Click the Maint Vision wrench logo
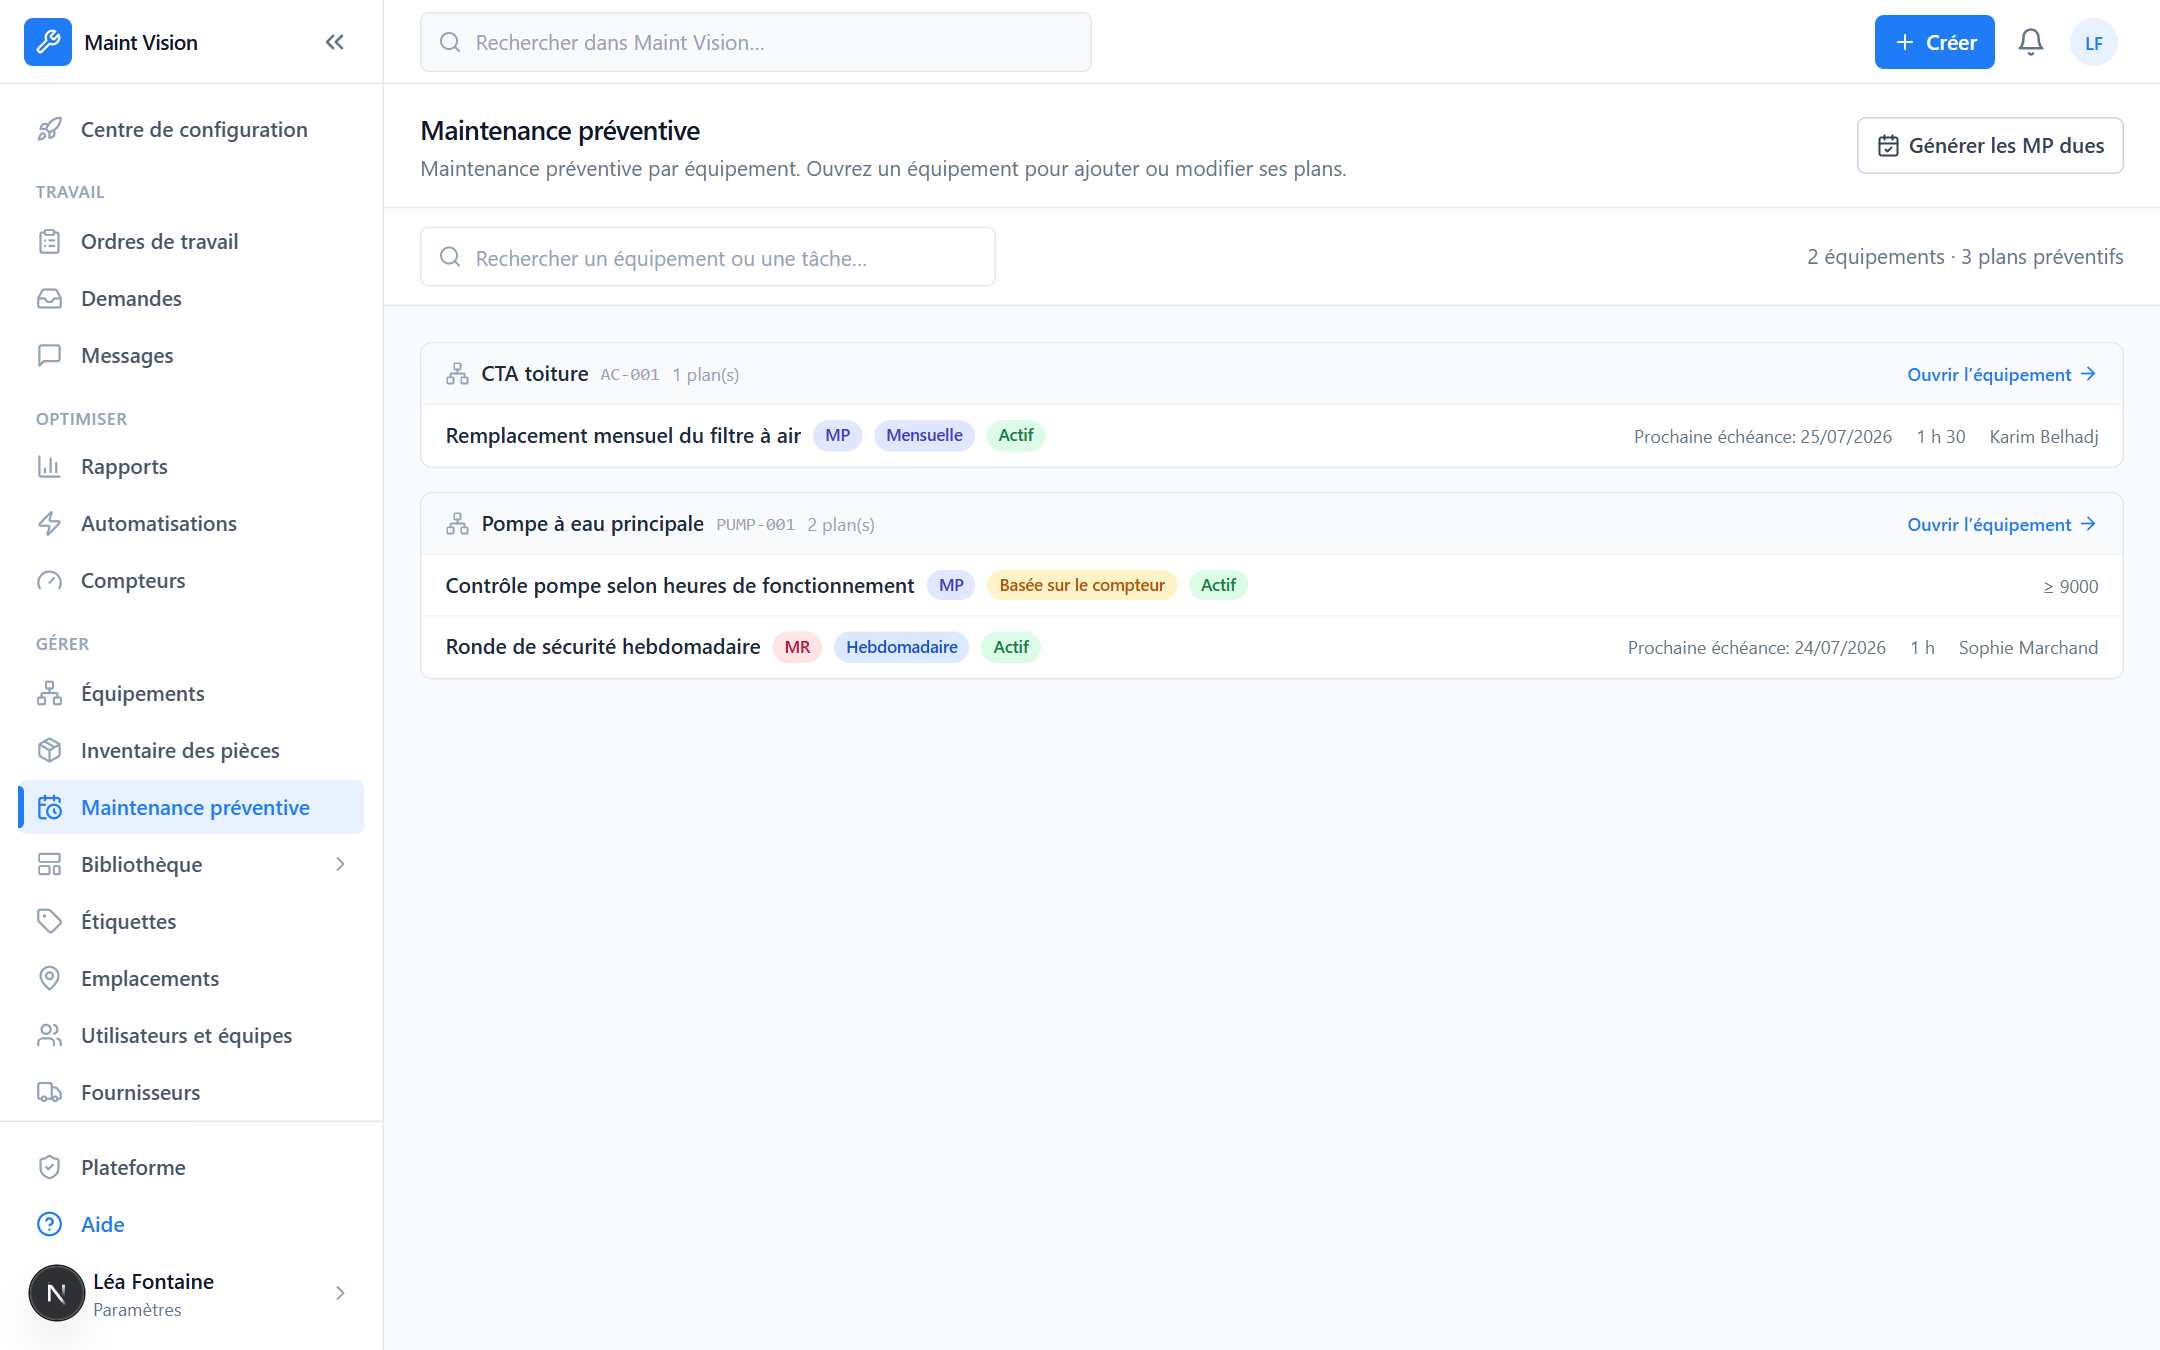The height and width of the screenshot is (1350, 2160). pos(48,42)
